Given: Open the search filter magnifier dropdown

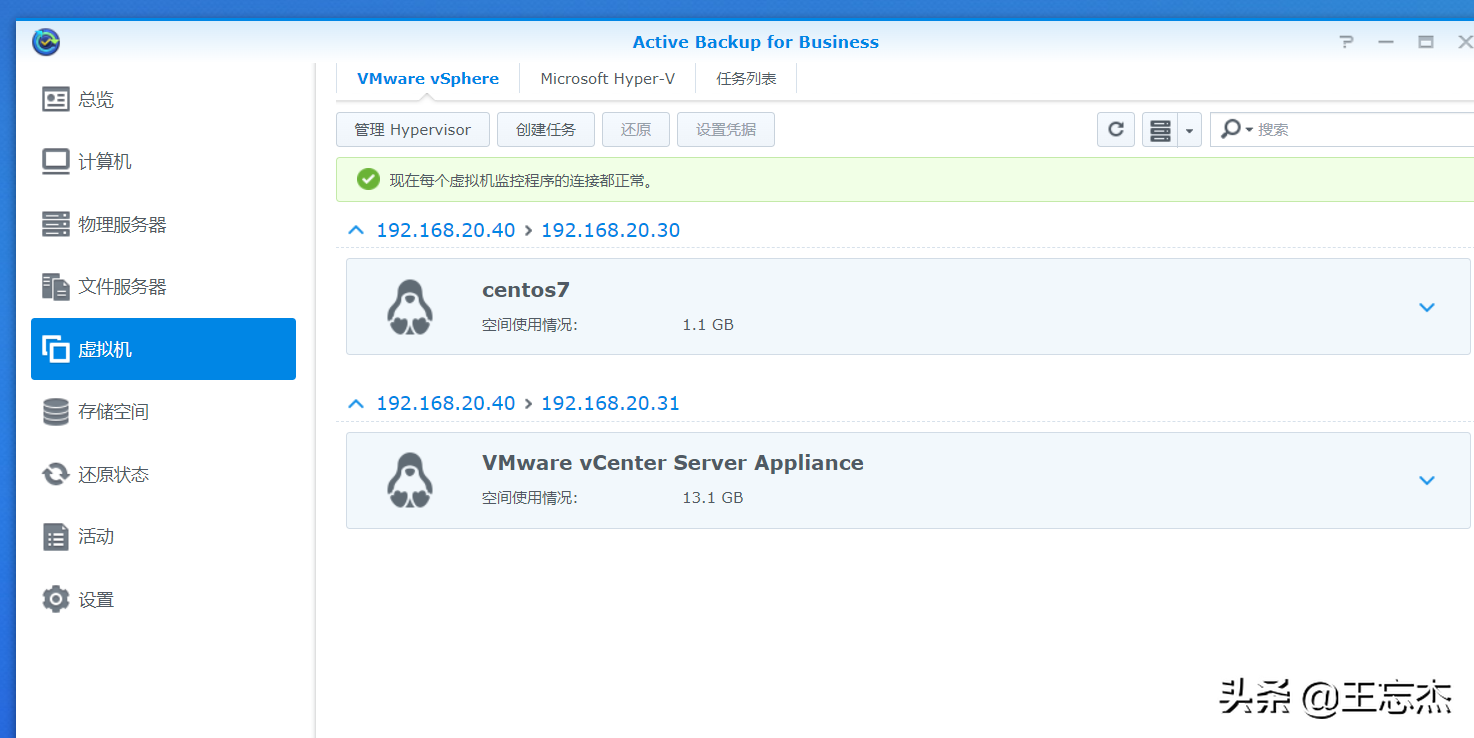Looking at the screenshot, I should pyautogui.click(x=1237, y=129).
